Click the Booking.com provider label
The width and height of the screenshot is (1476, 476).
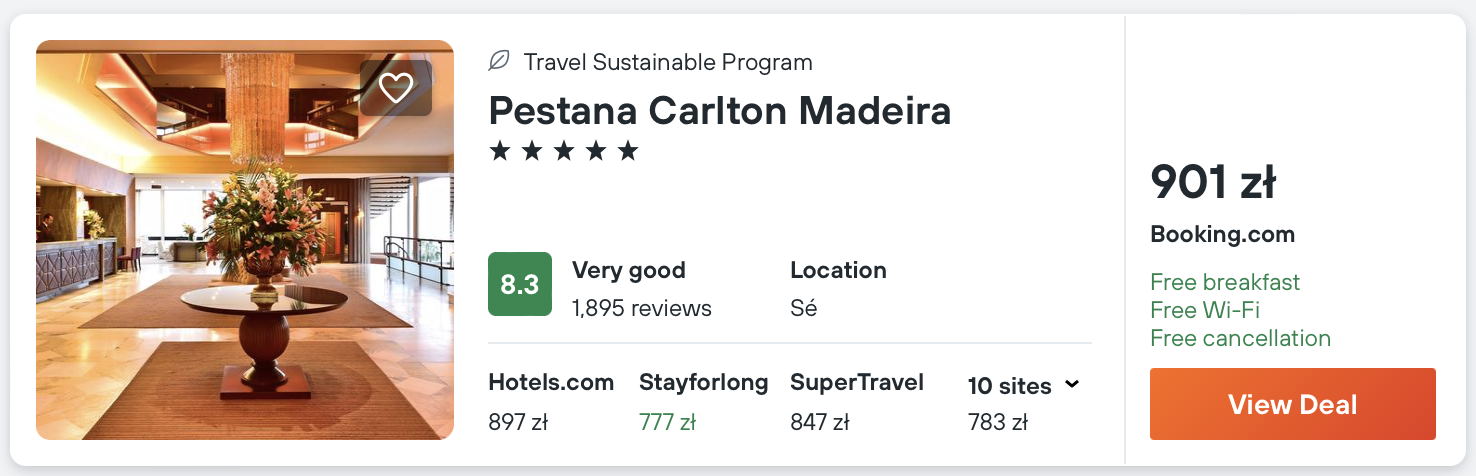tap(1222, 235)
